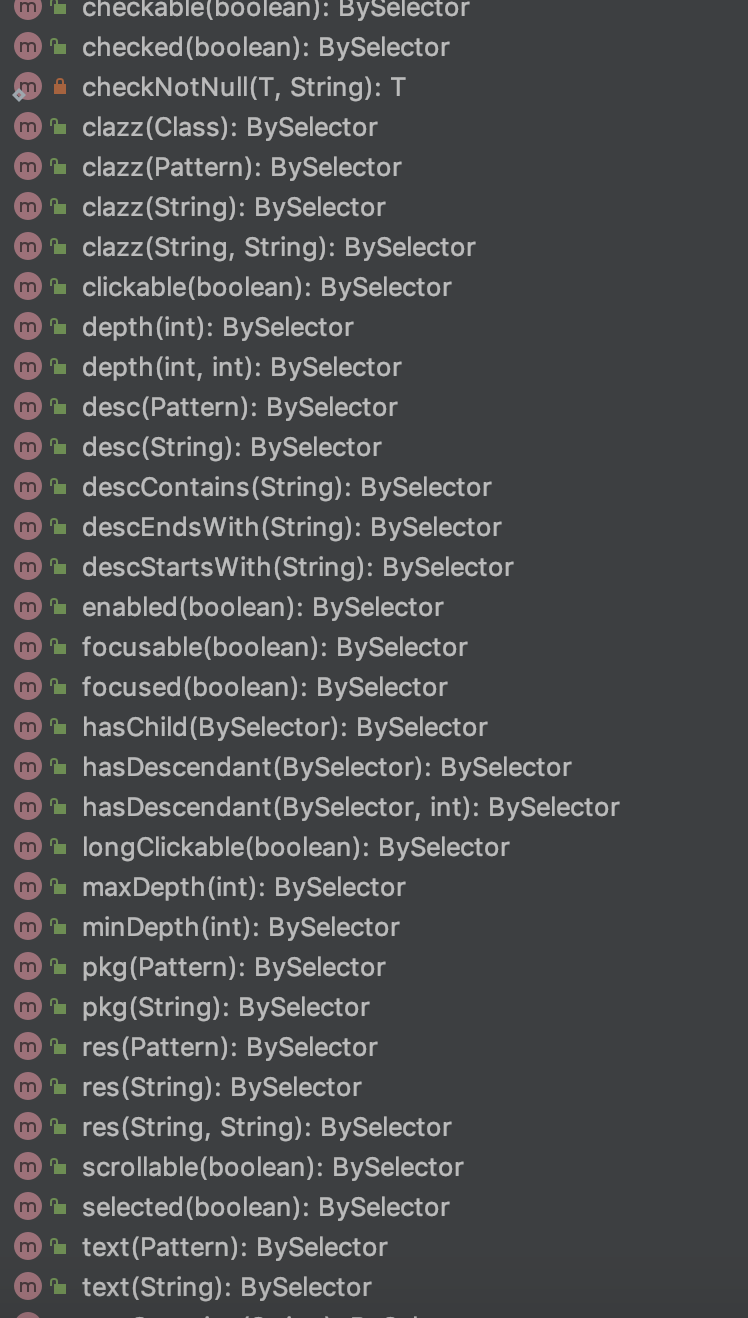
Task: Select clazz(String, String) in the structure list
Action: pyautogui.click(x=278, y=247)
